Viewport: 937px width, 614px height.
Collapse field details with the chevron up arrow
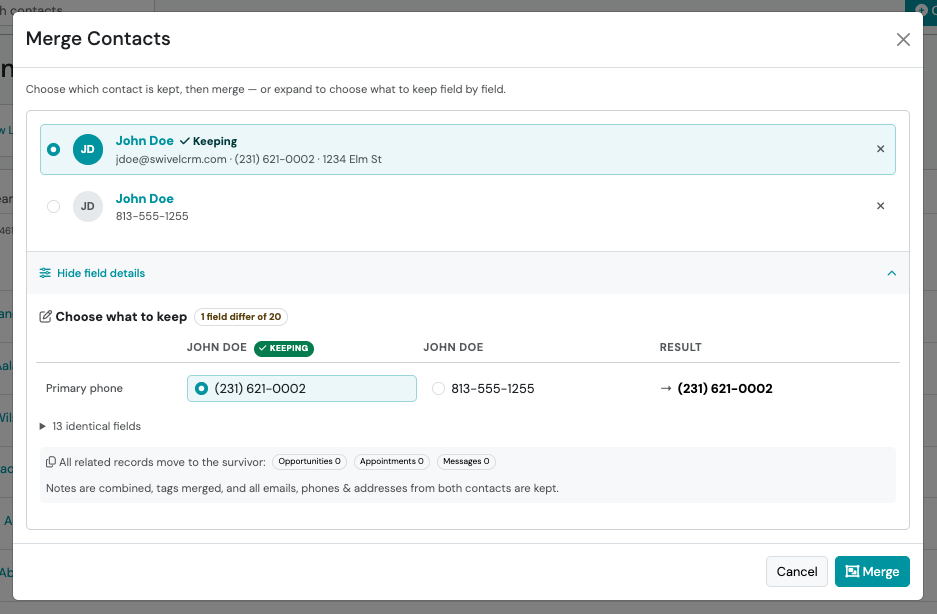coord(892,273)
